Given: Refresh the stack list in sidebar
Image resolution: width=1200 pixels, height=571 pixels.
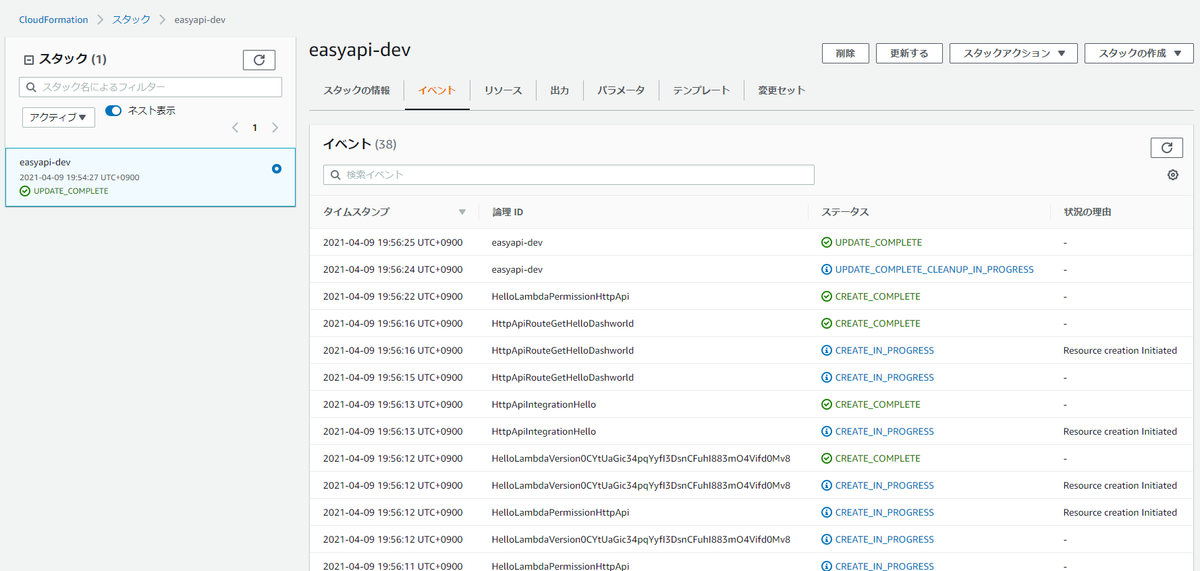Looking at the screenshot, I should coord(259,60).
